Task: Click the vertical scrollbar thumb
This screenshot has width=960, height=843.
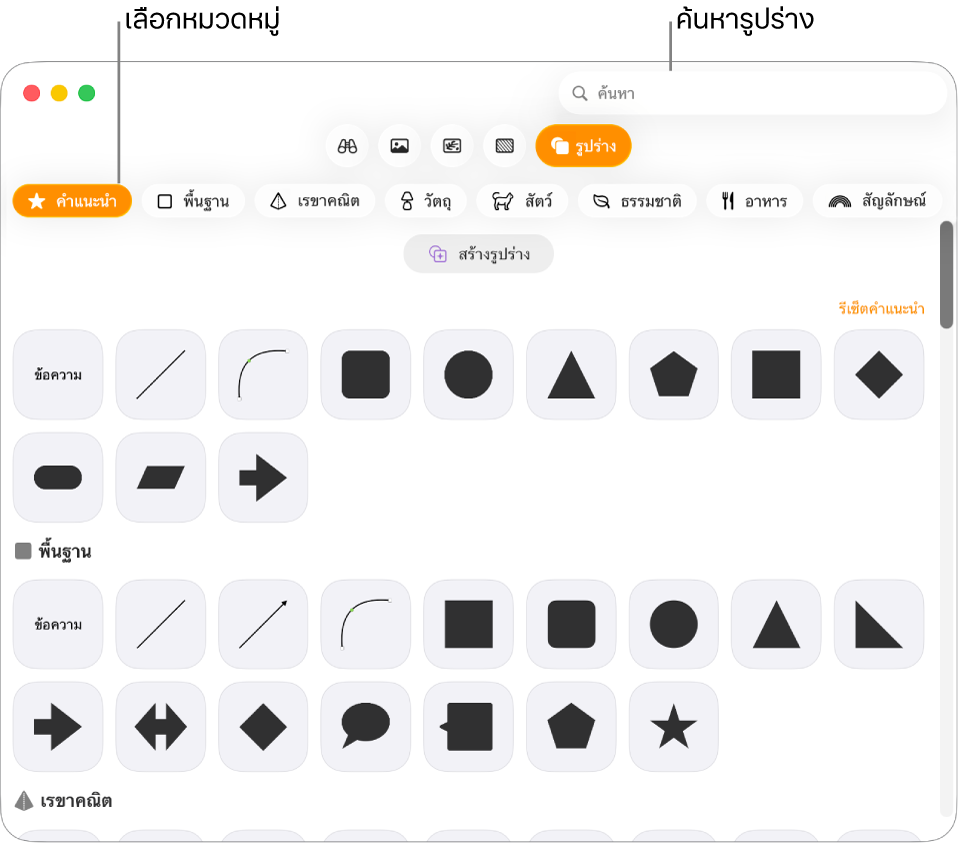Action: pos(947,275)
